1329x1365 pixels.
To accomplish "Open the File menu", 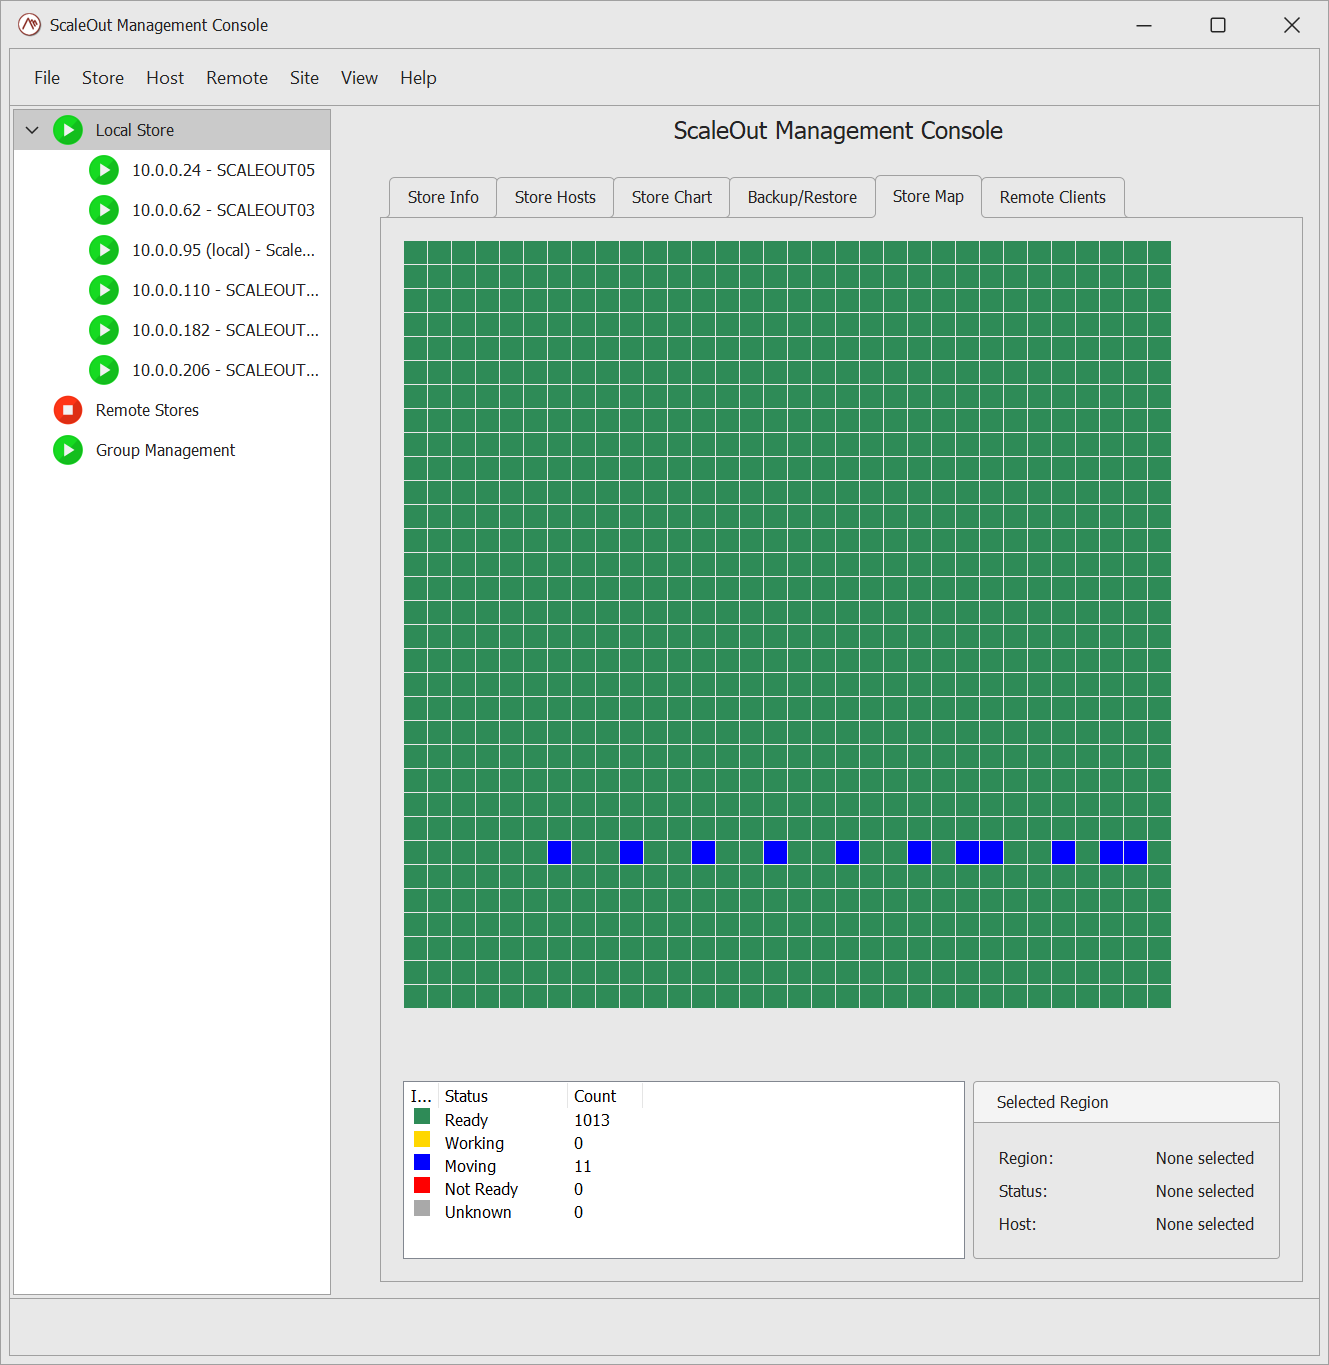I will [47, 78].
